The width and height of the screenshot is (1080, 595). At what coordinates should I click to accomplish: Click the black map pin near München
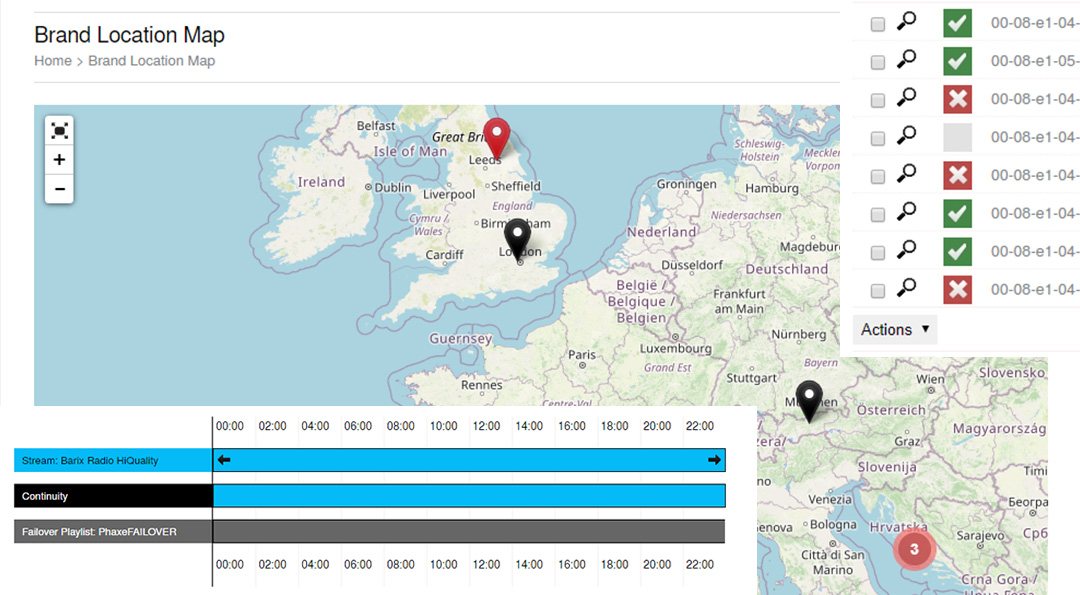[808, 400]
